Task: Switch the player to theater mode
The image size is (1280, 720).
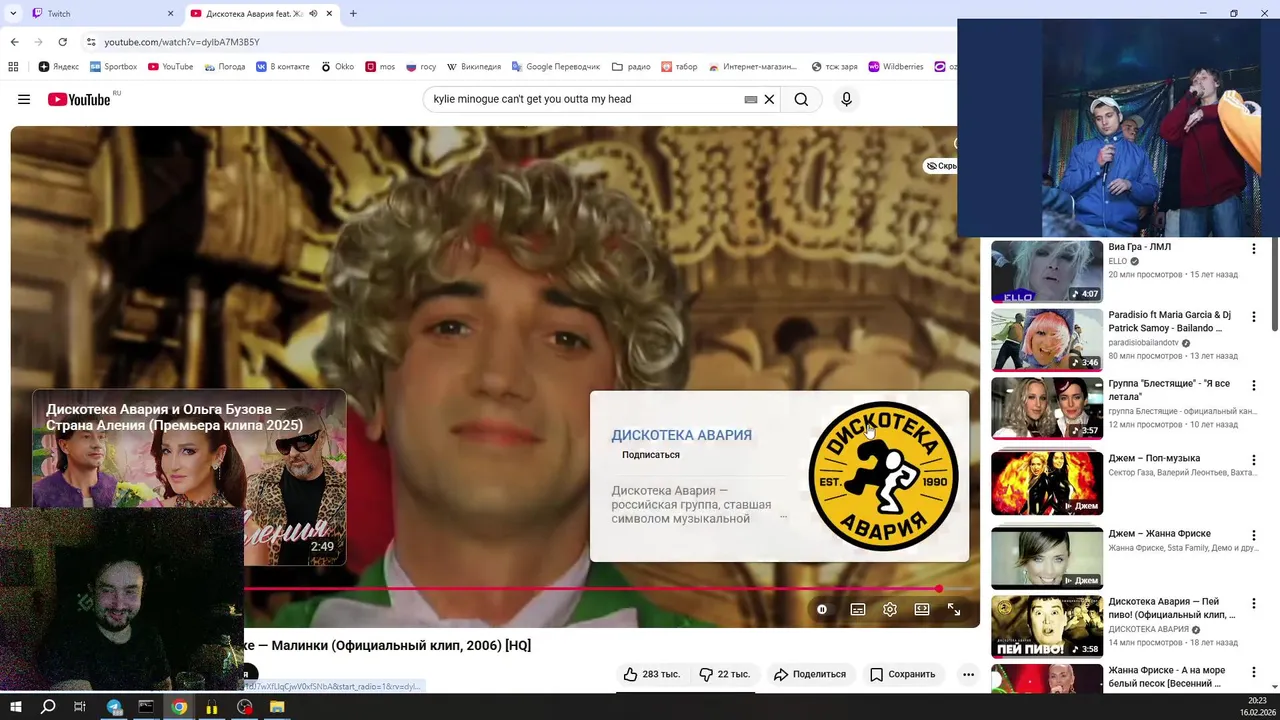Action: click(922, 609)
